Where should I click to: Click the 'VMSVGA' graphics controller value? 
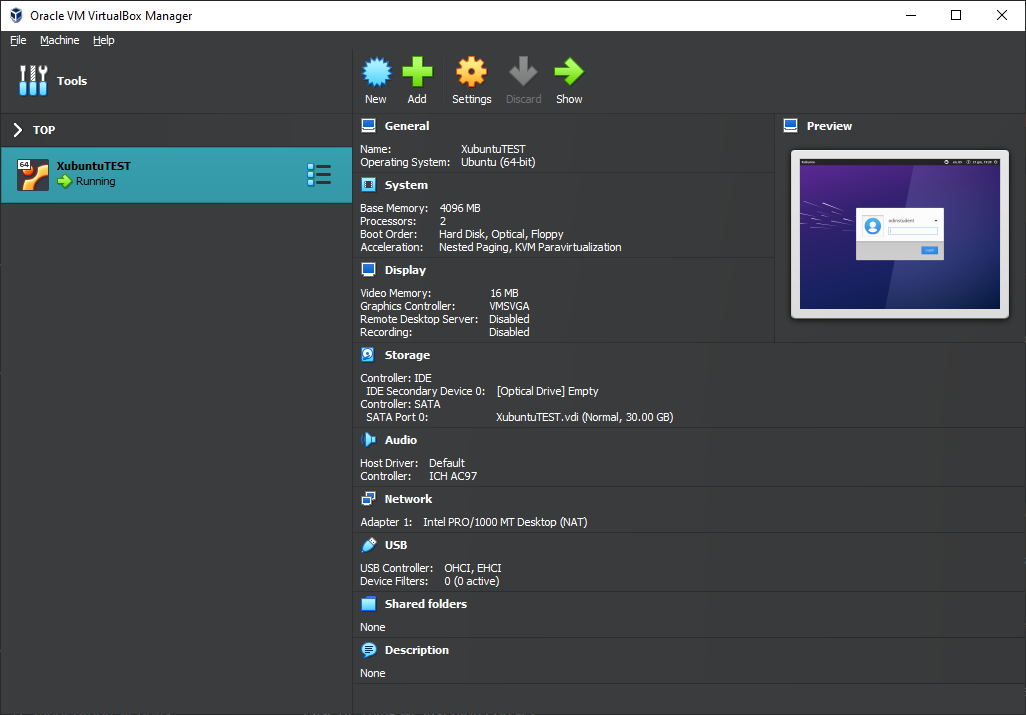509,306
